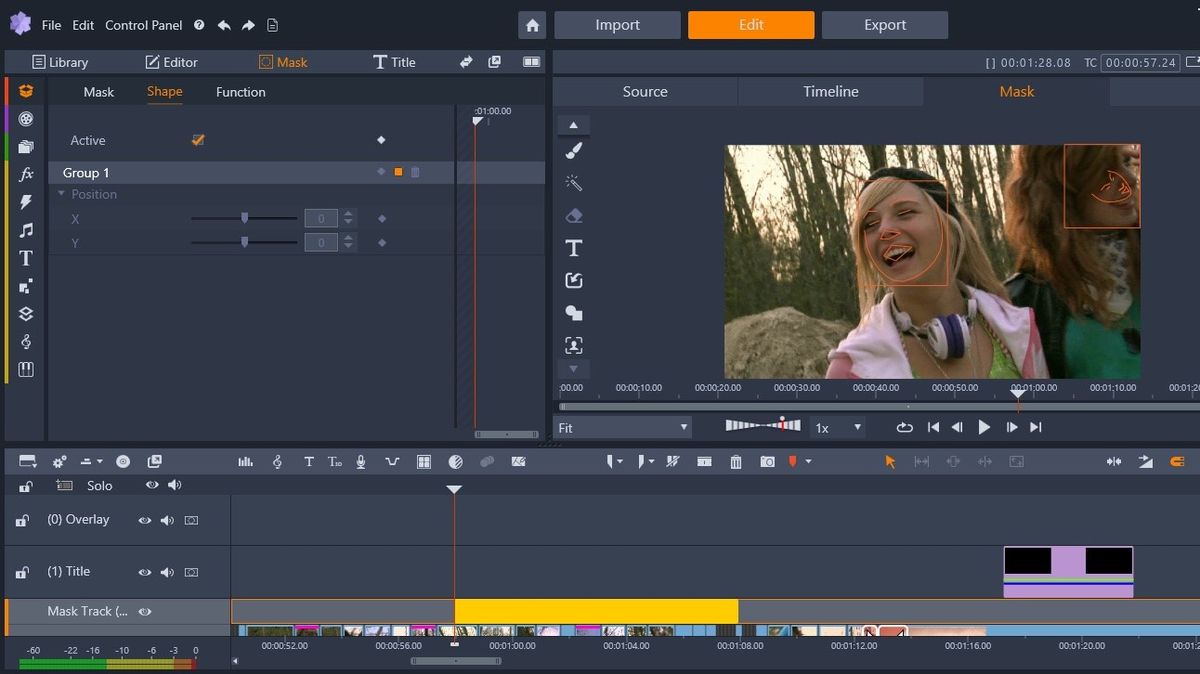Select the text mask tool

[573, 247]
